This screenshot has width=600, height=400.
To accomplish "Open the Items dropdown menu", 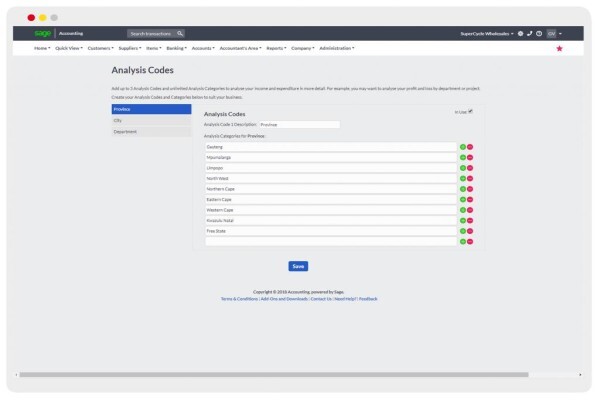I will click(x=154, y=48).
